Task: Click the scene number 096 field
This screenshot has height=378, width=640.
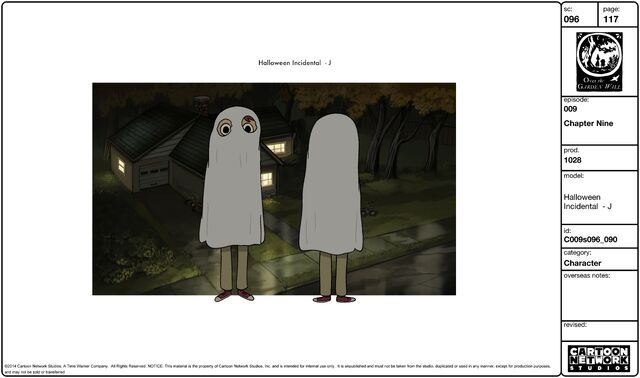Action: tap(580, 15)
